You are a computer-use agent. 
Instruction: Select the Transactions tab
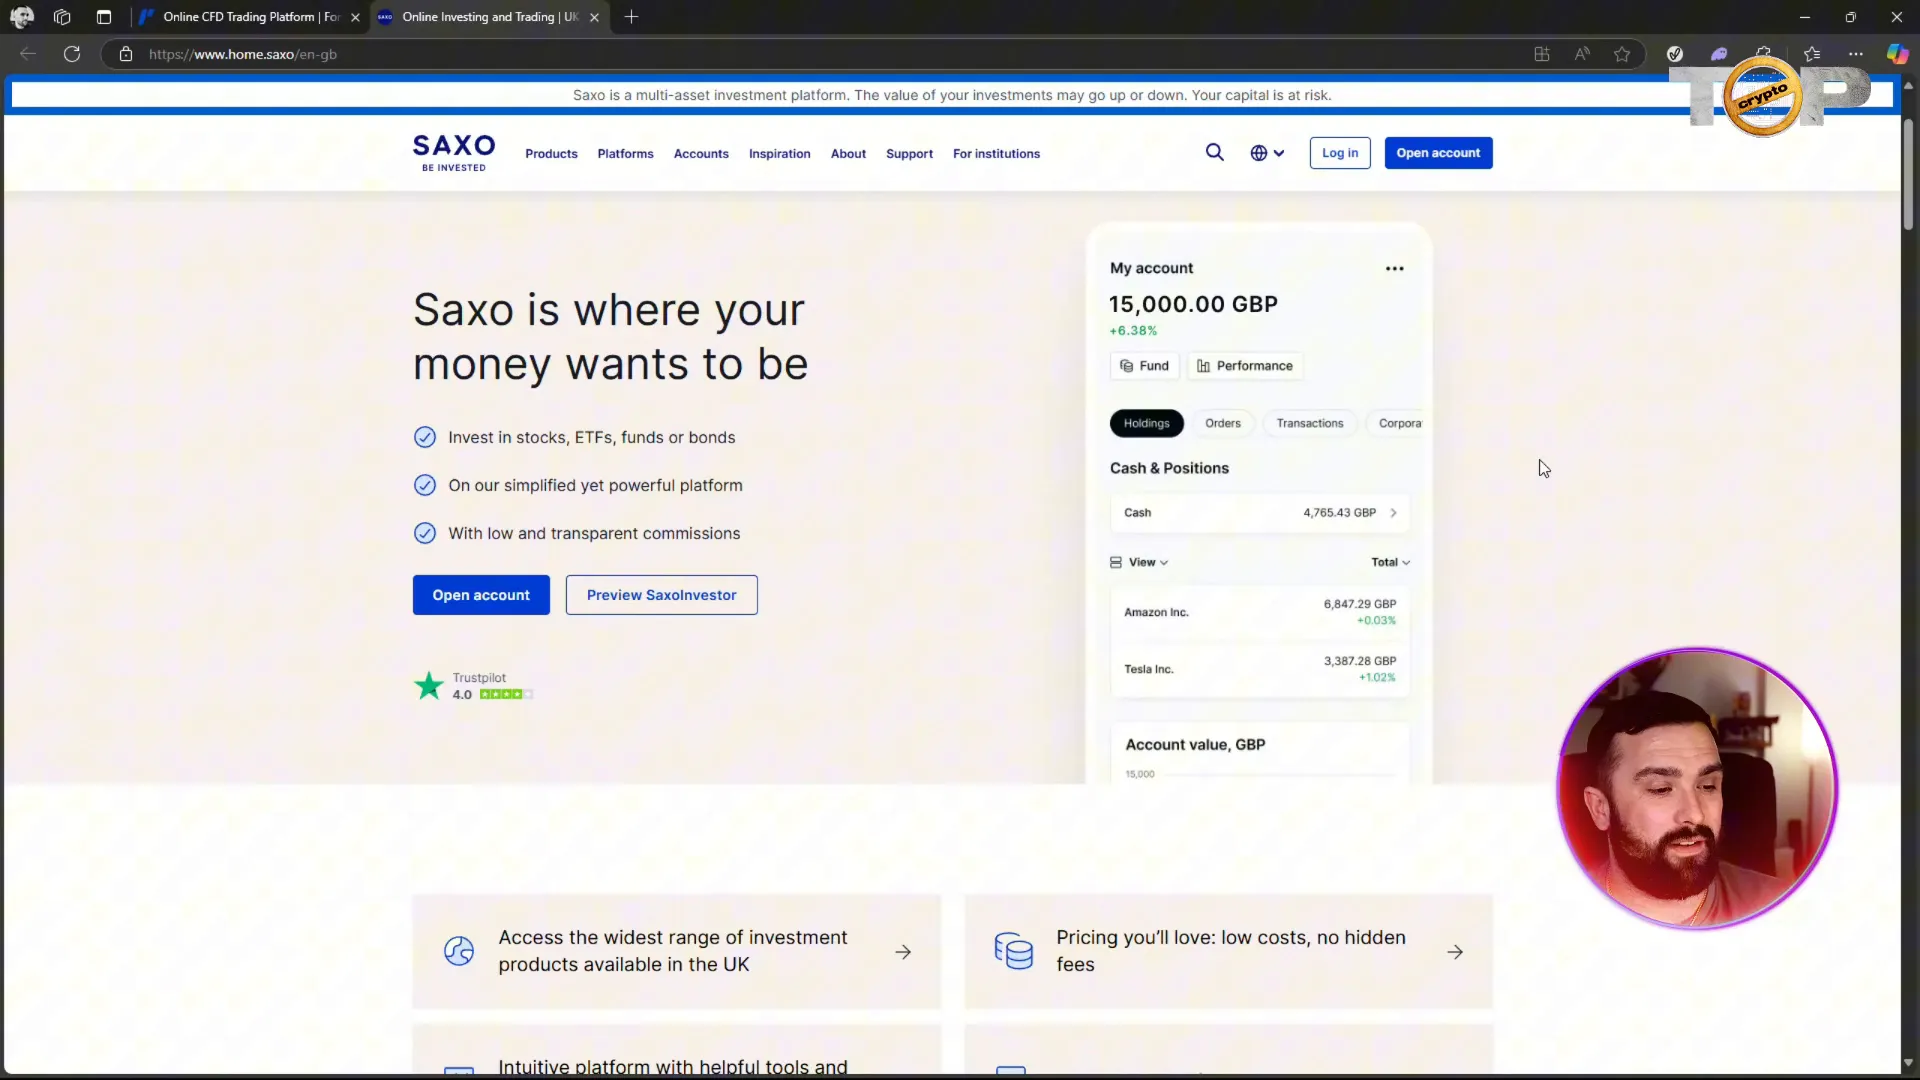pyautogui.click(x=1309, y=424)
